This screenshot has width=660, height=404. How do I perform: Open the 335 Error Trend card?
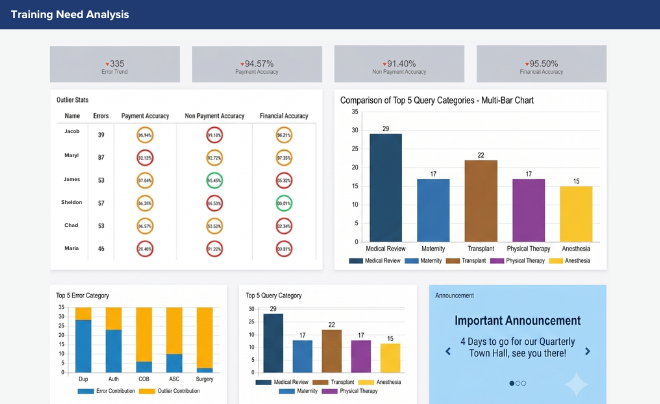tap(115, 64)
